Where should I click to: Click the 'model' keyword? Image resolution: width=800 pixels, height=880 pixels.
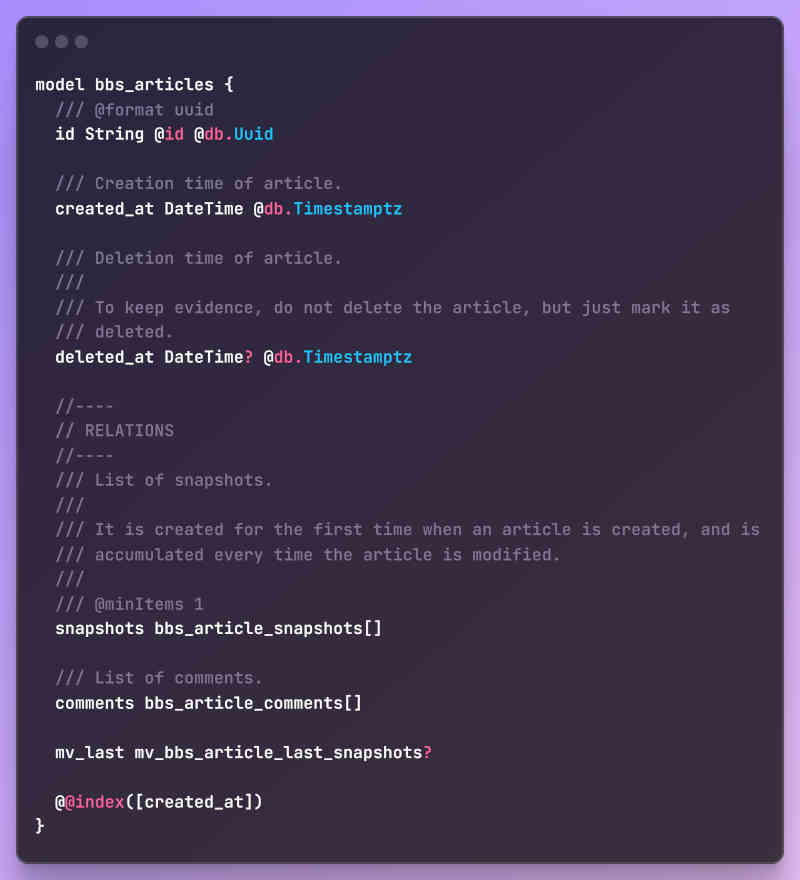coord(60,85)
